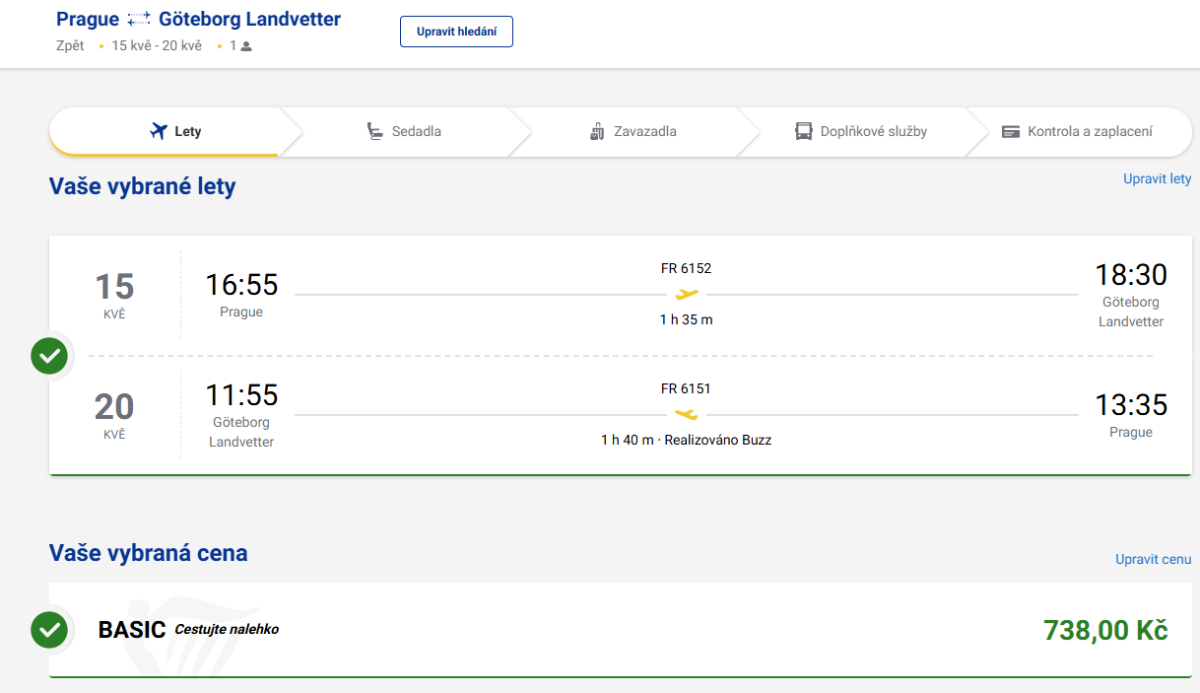Toggle green checkmark on selected flights card
The height and width of the screenshot is (693, 1200).
point(49,355)
